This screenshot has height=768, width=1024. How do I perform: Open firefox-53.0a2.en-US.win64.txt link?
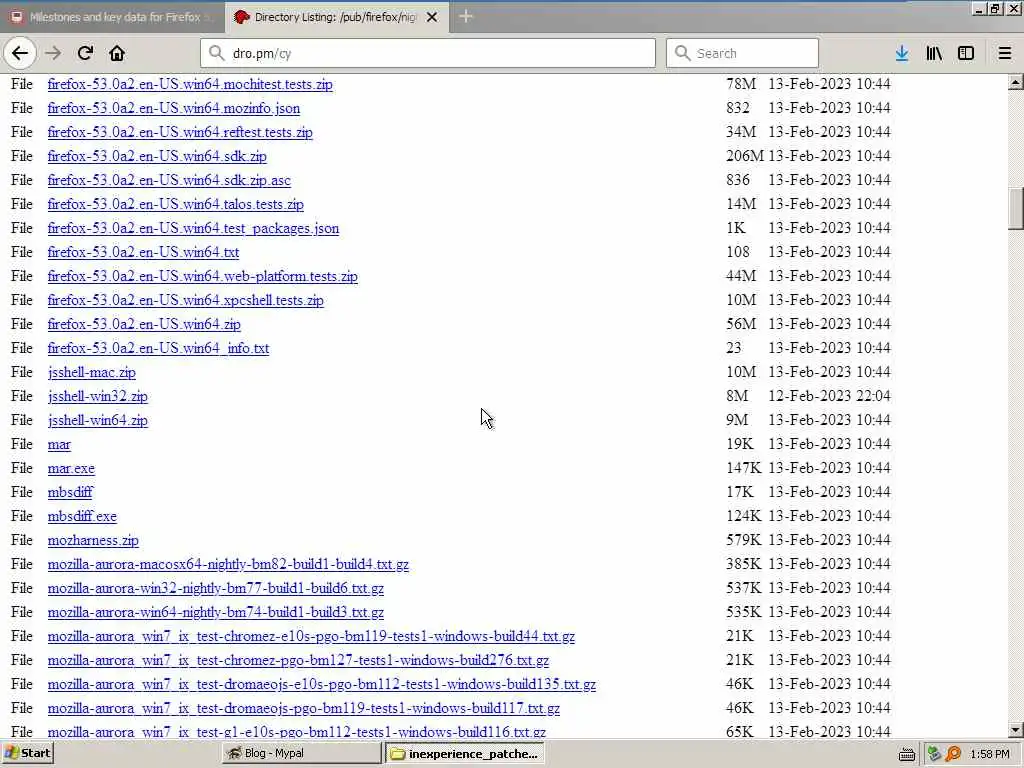pos(144,252)
